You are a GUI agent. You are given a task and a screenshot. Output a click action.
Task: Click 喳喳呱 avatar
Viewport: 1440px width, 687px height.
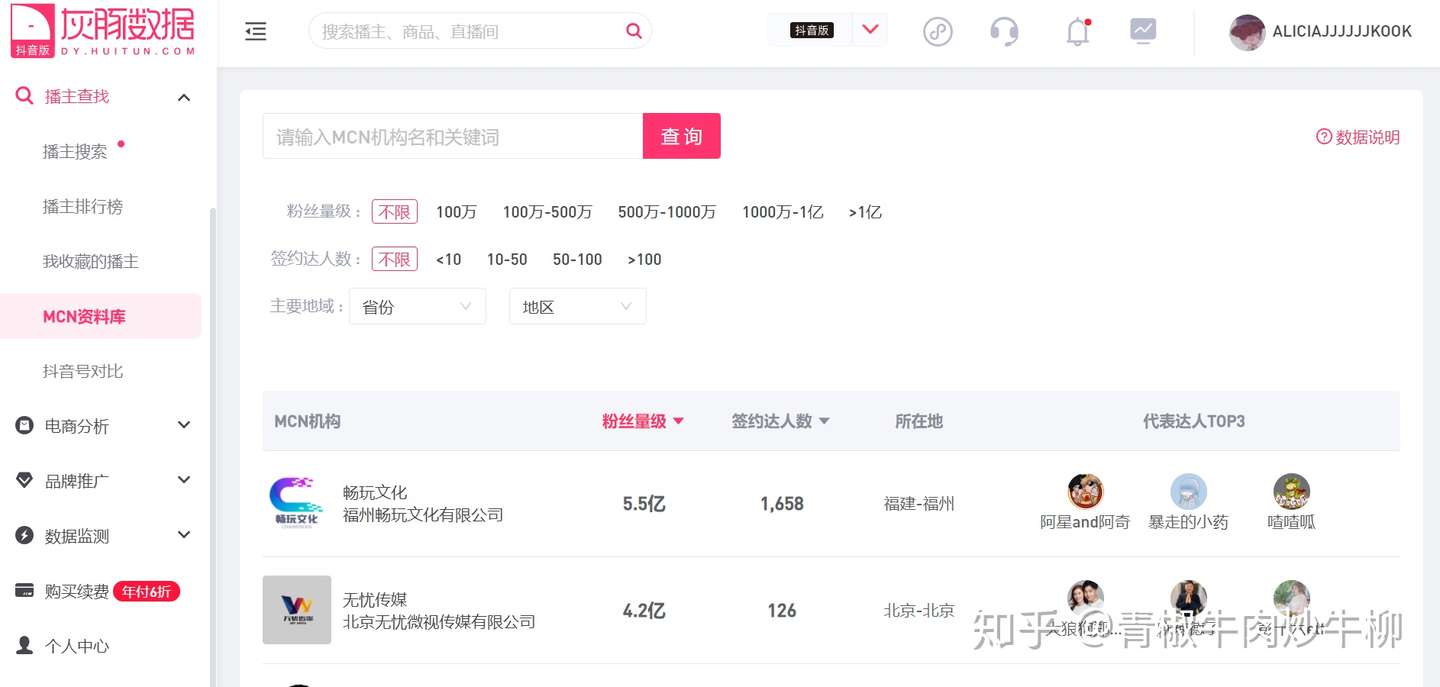[x=1292, y=492]
